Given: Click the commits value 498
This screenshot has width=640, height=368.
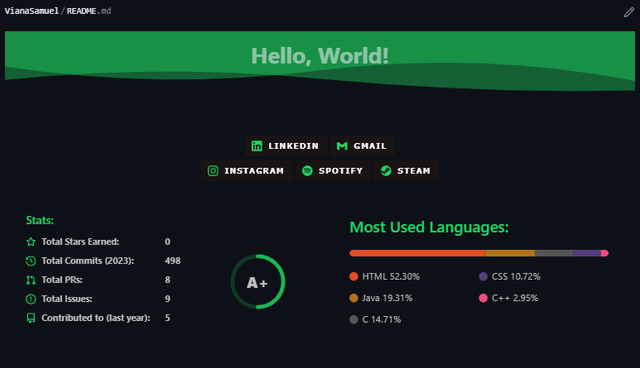Looking at the screenshot, I should (173, 261).
